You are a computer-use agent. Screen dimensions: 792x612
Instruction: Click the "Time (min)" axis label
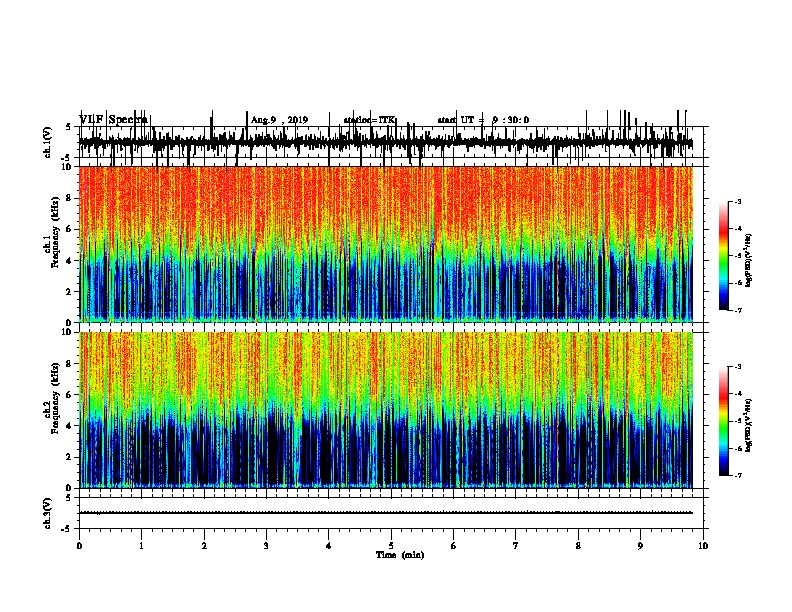[x=400, y=555]
